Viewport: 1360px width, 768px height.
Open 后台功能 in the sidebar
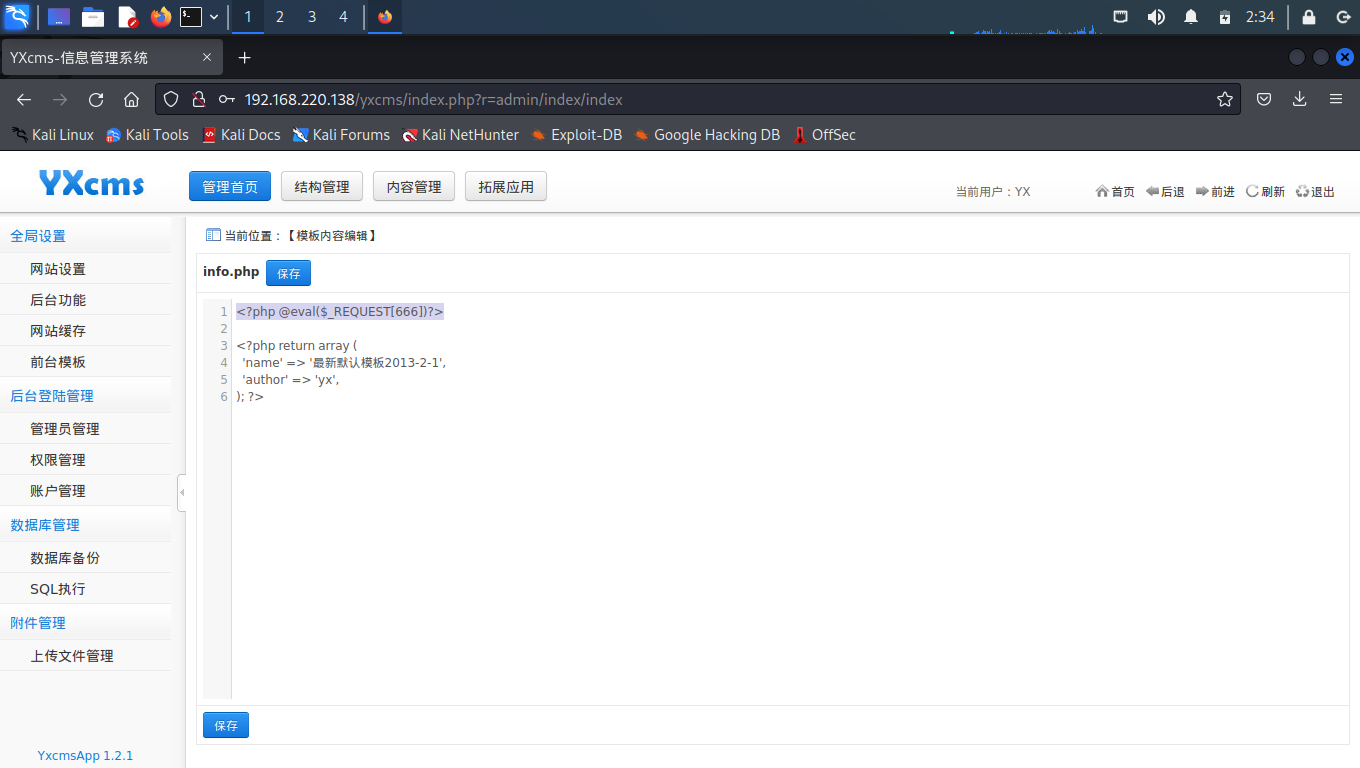tap(85, 300)
